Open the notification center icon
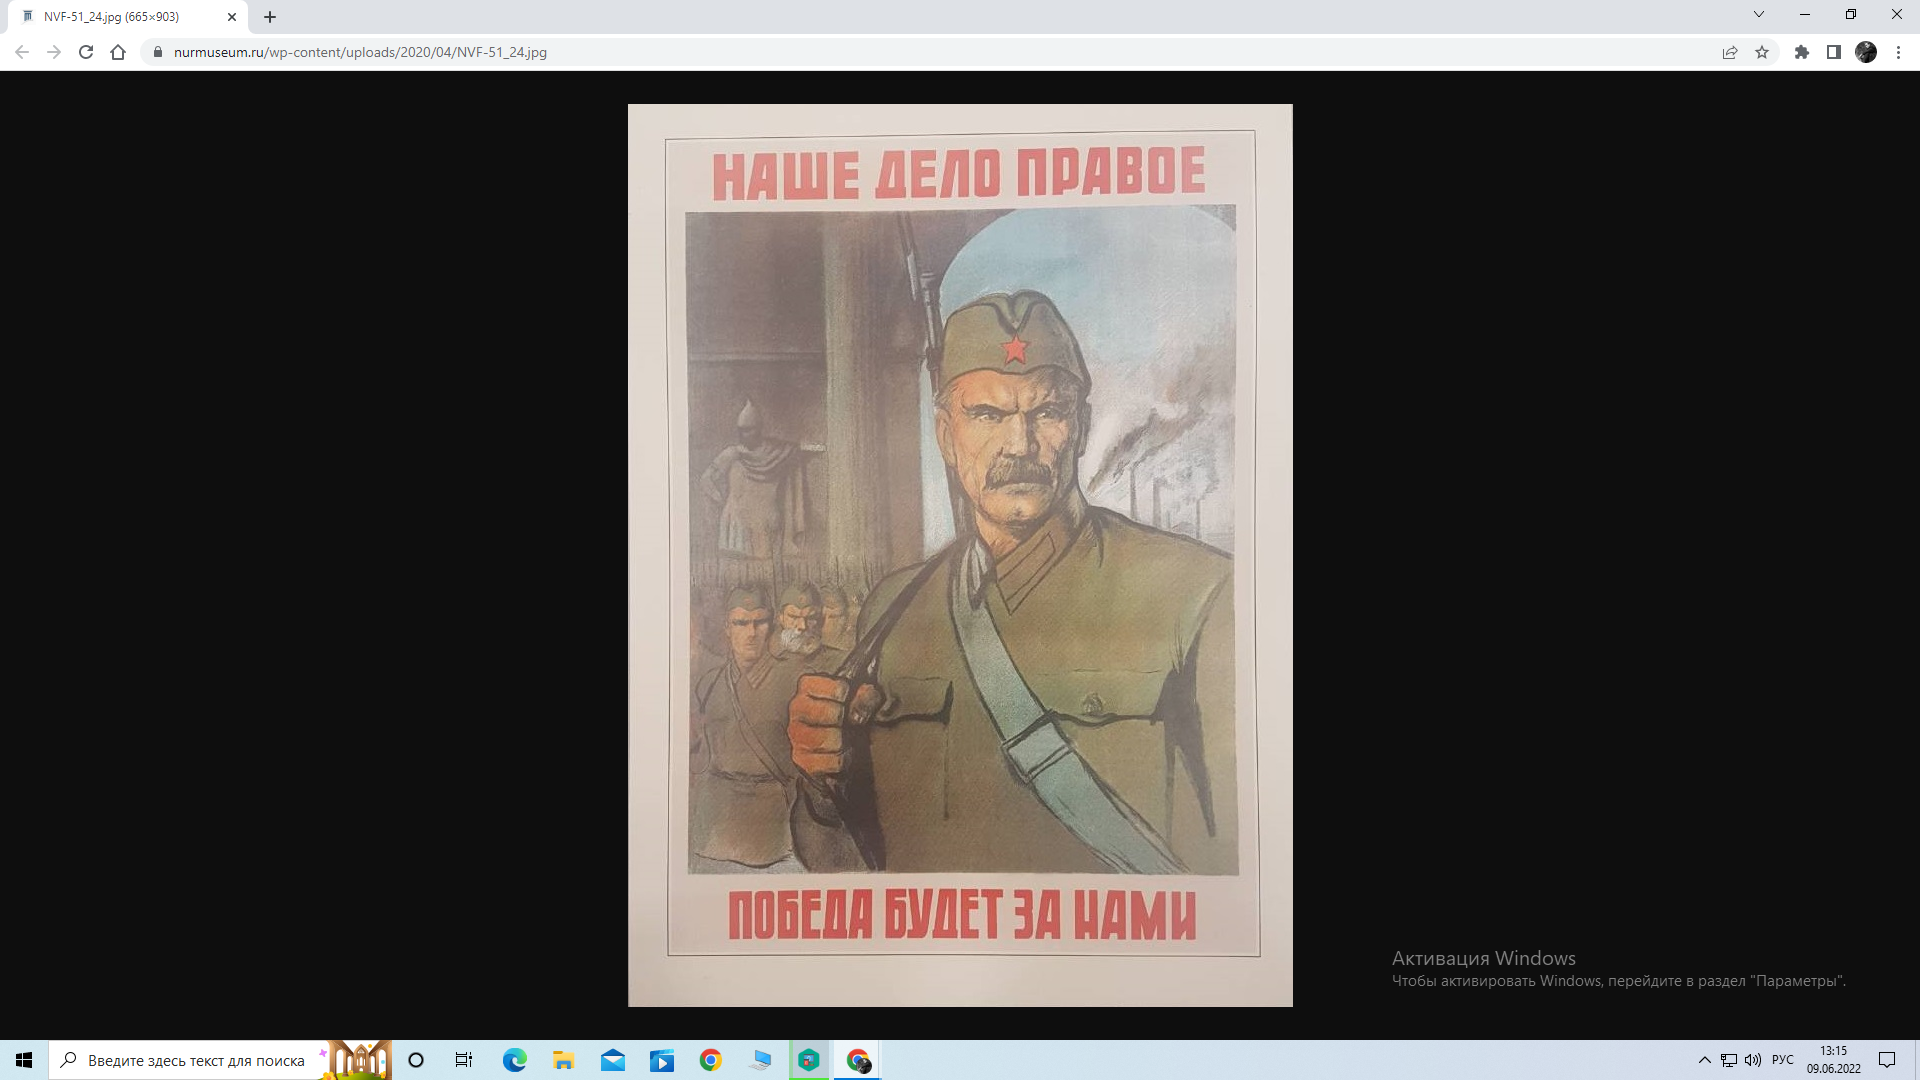The image size is (1920, 1080). coord(1887,1060)
